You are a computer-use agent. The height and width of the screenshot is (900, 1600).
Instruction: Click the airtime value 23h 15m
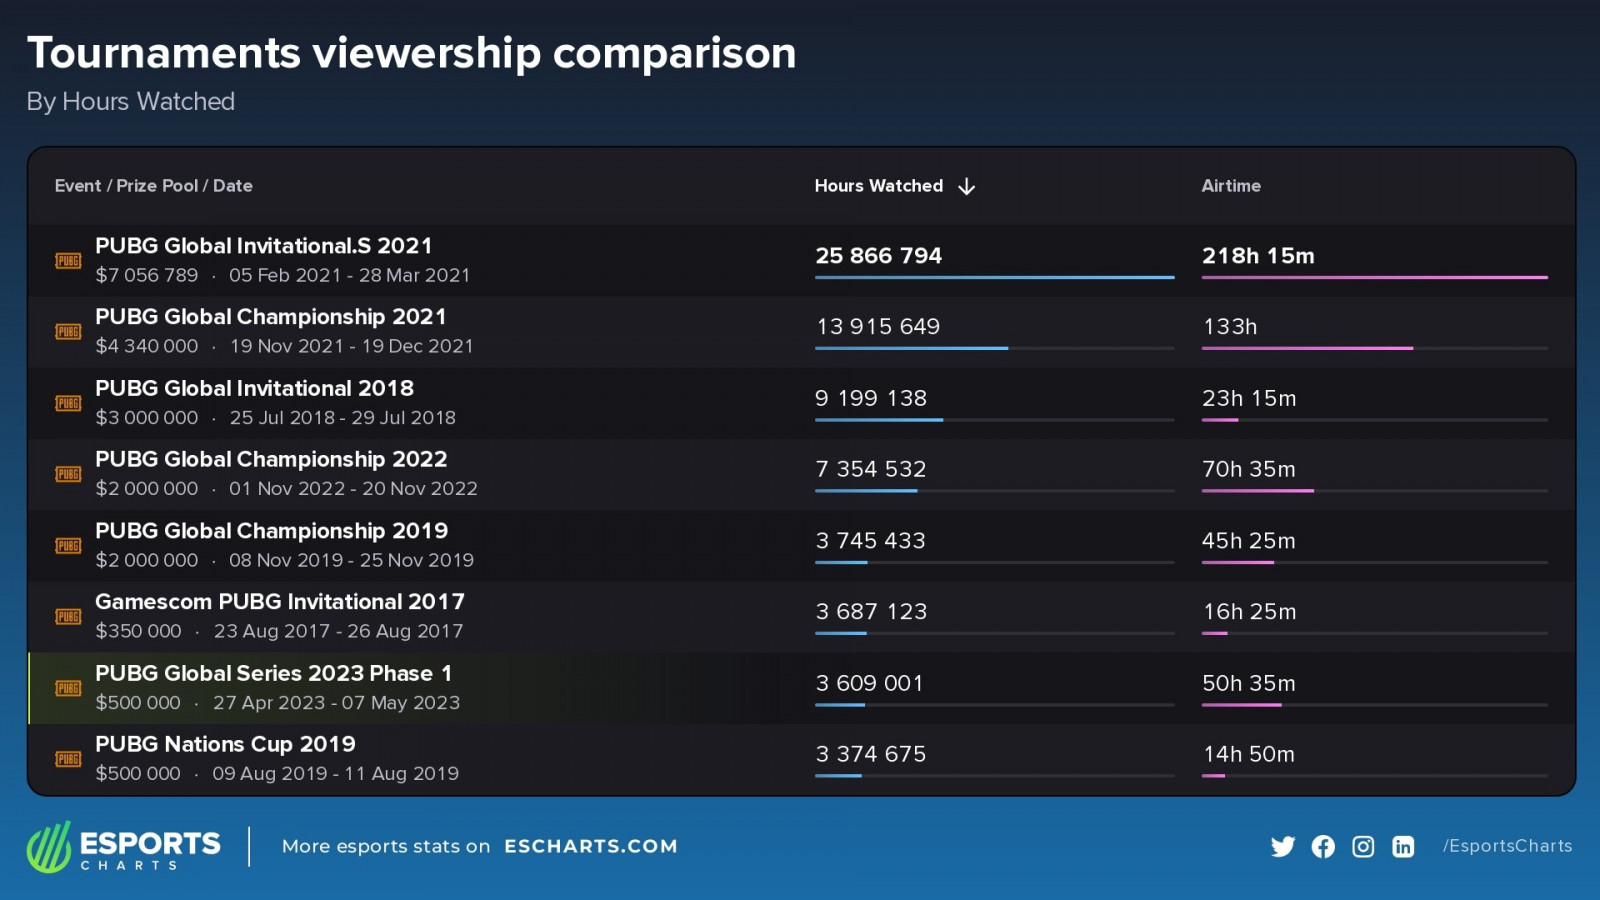[1249, 399]
